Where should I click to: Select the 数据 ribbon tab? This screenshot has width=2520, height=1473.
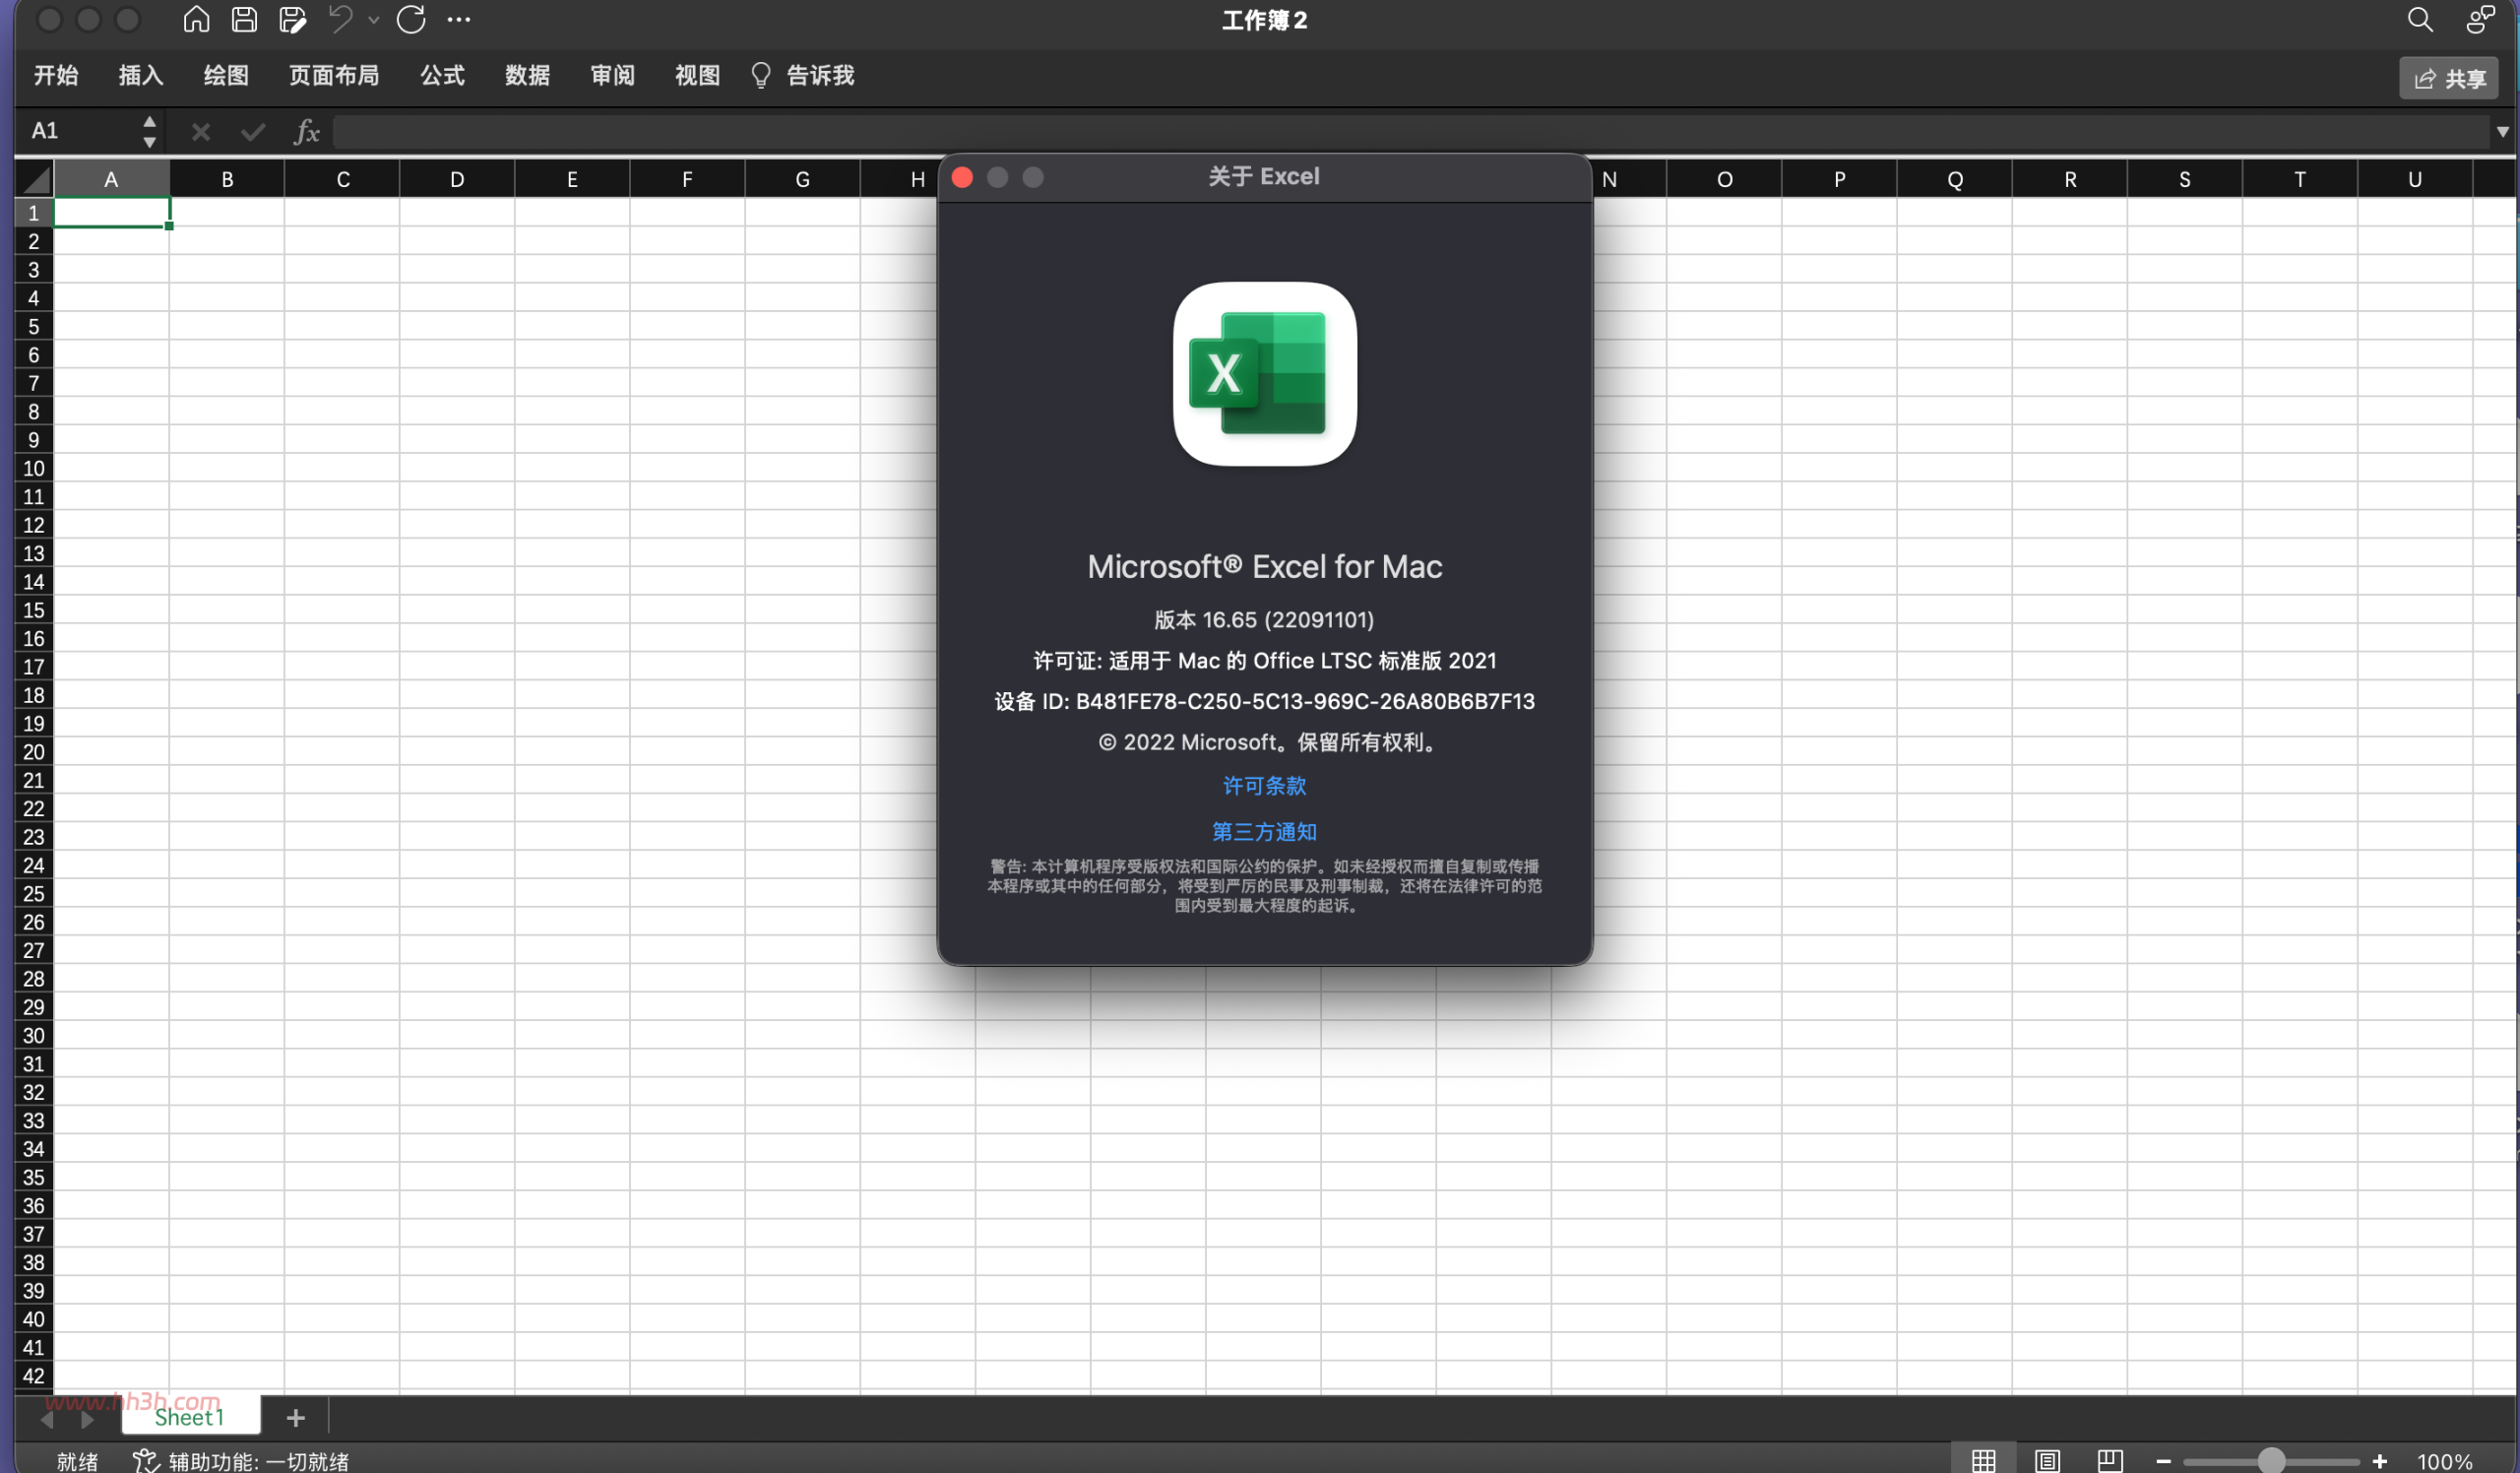[x=527, y=75]
